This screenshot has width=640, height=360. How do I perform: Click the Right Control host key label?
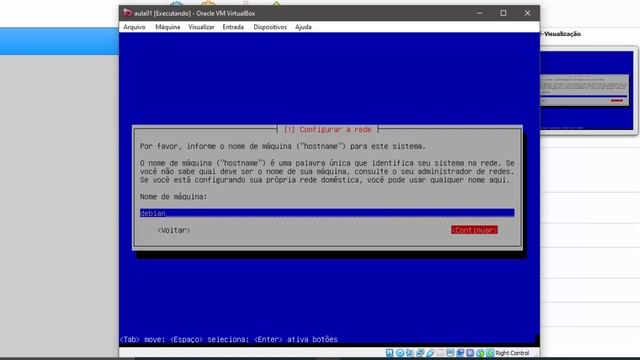click(512, 353)
